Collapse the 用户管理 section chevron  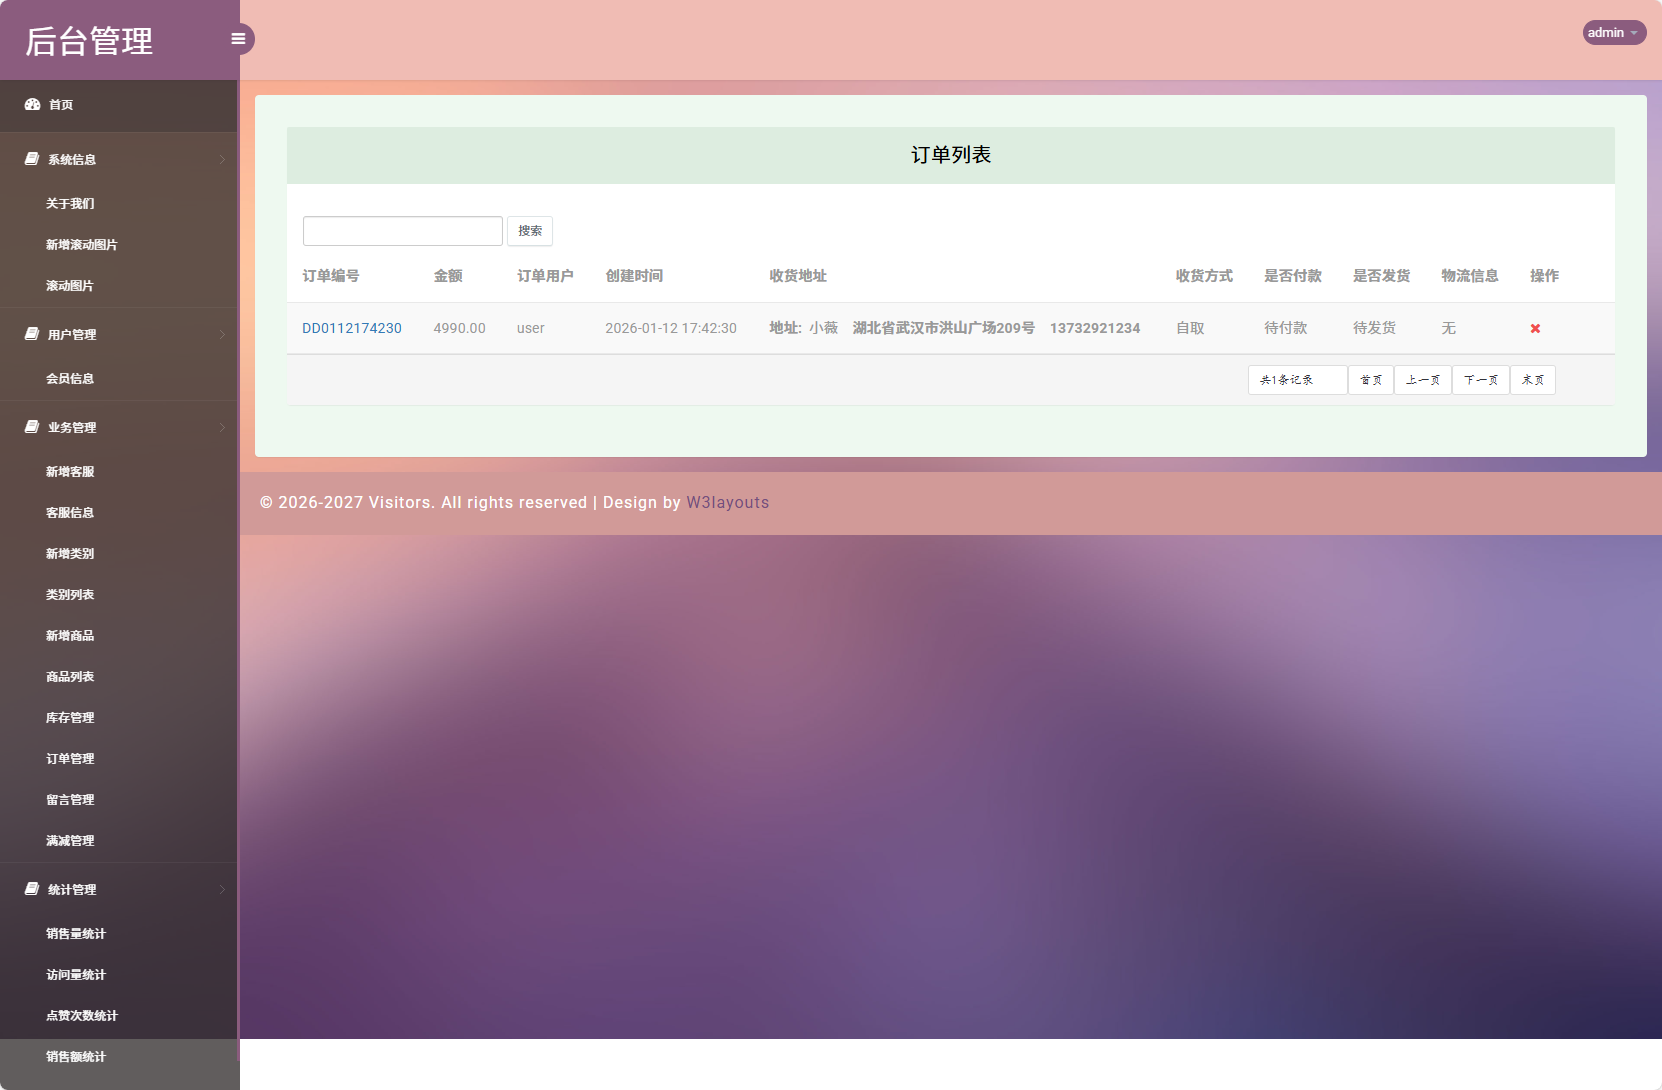[222, 334]
